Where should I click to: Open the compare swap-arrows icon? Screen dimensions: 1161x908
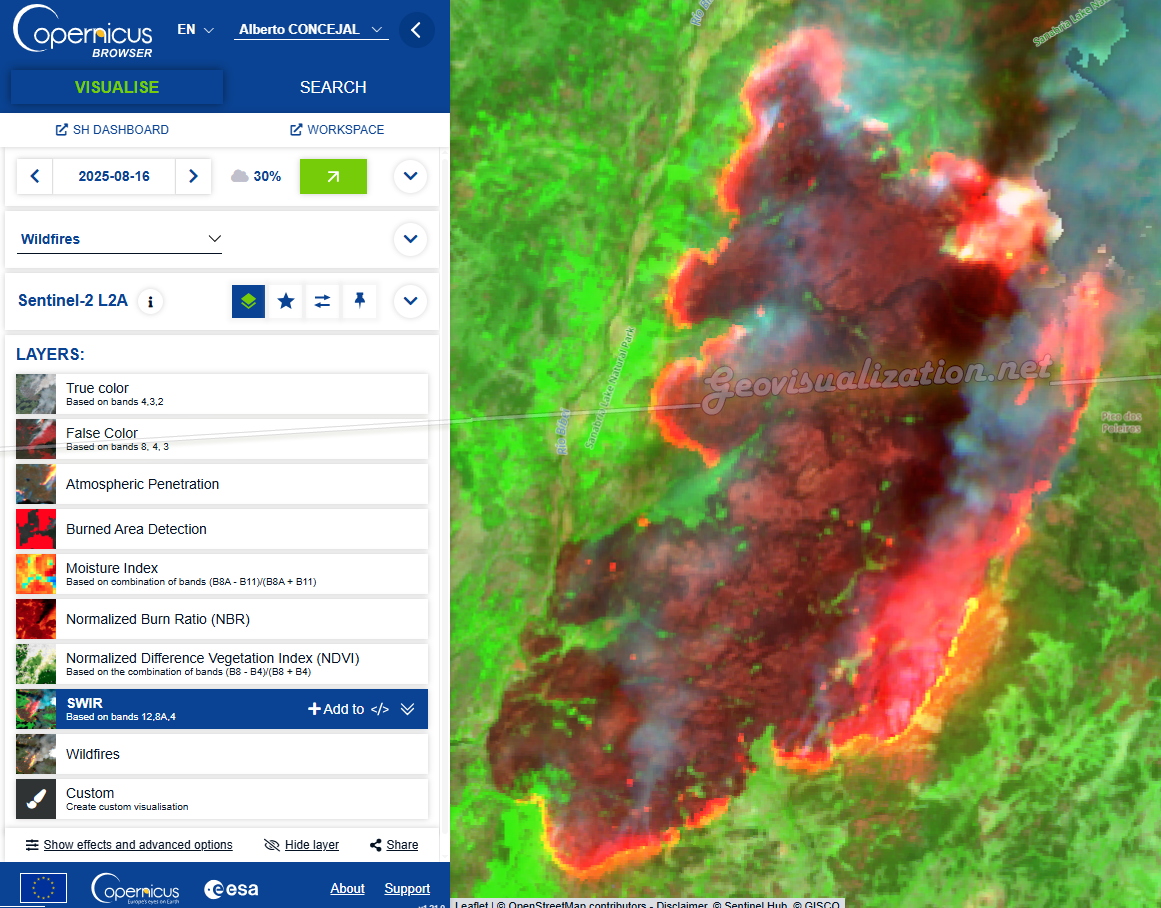click(322, 301)
